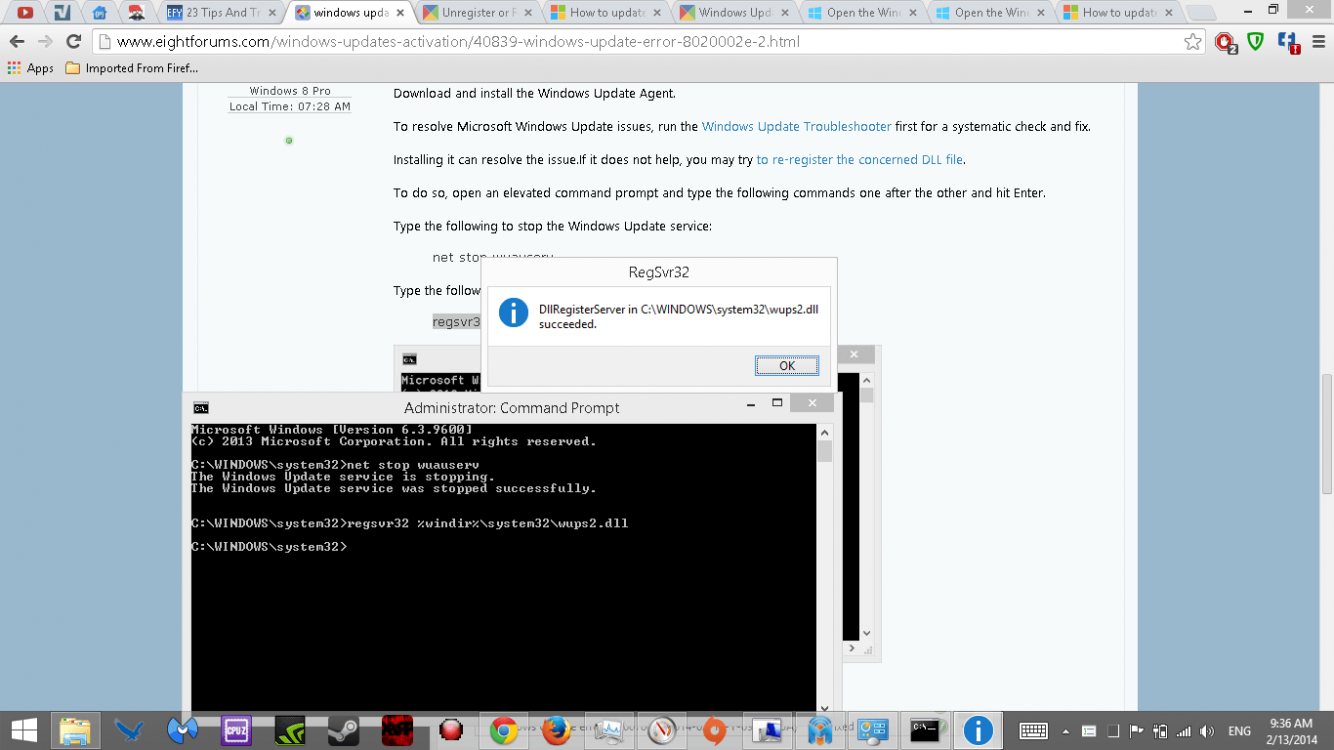Open Imported From Firefox bookmarks folder
The width and height of the screenshot is (1334, 750).
[x=132, y=68]
